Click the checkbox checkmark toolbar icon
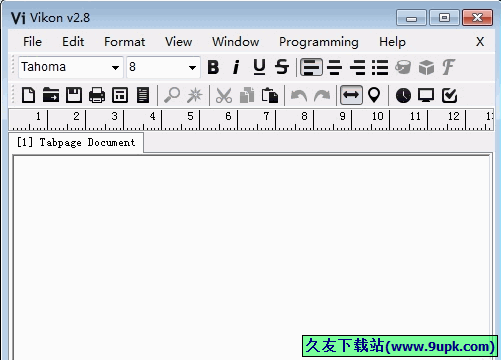 449,95
